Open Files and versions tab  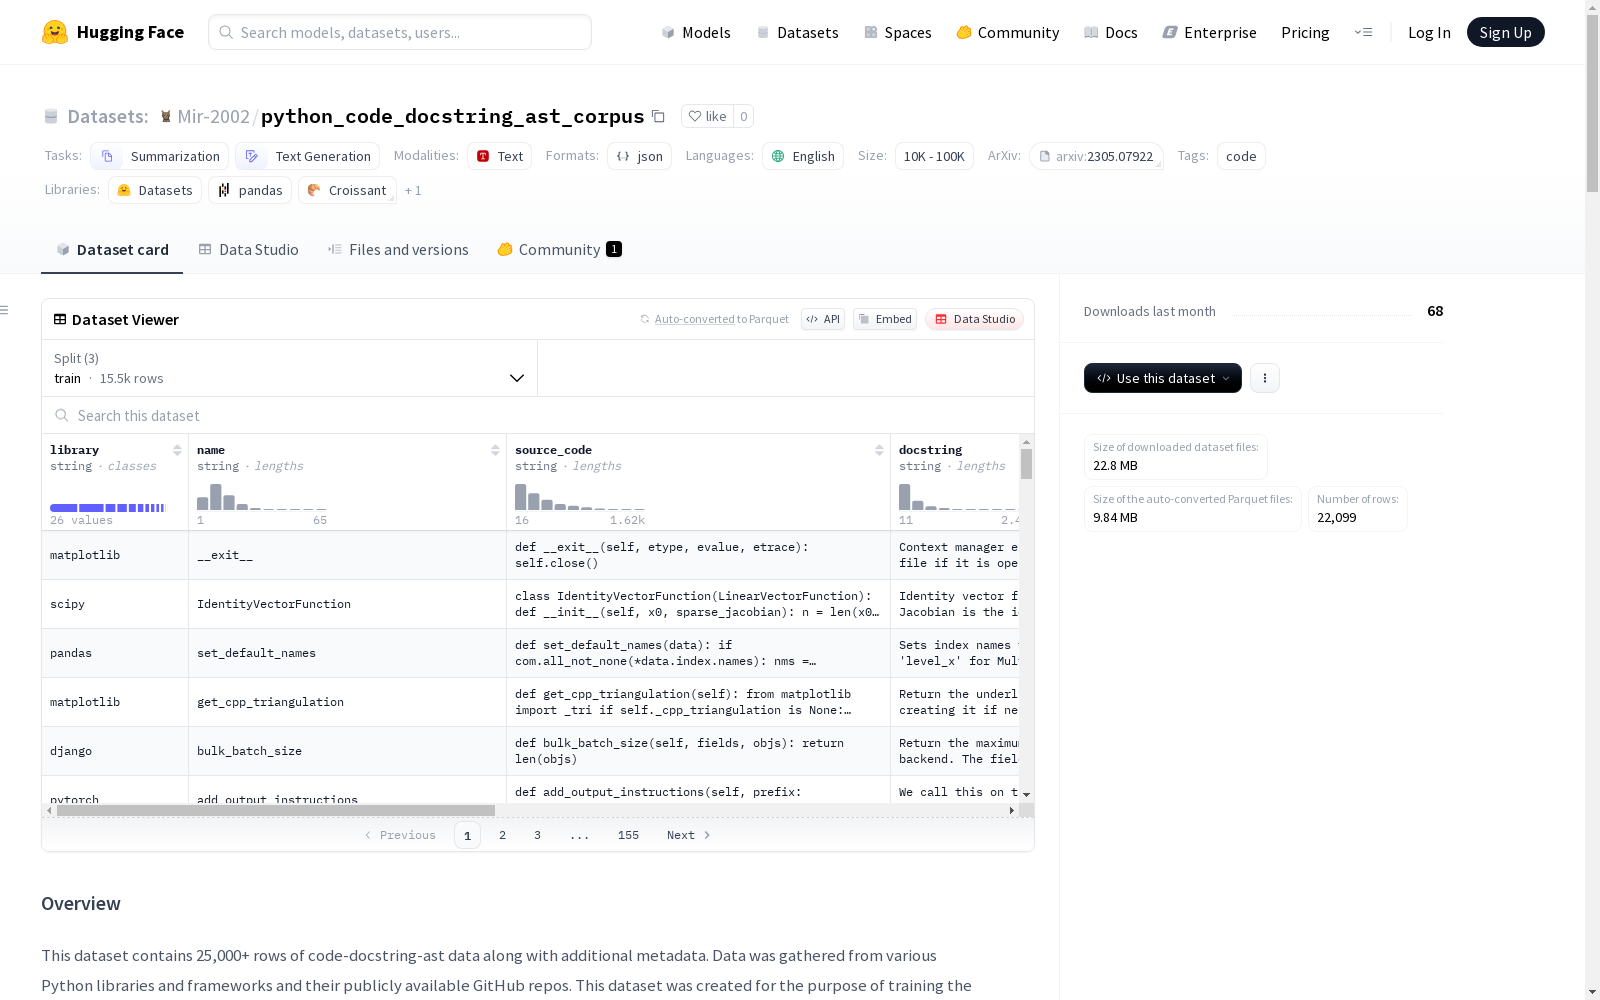[398, 249]
